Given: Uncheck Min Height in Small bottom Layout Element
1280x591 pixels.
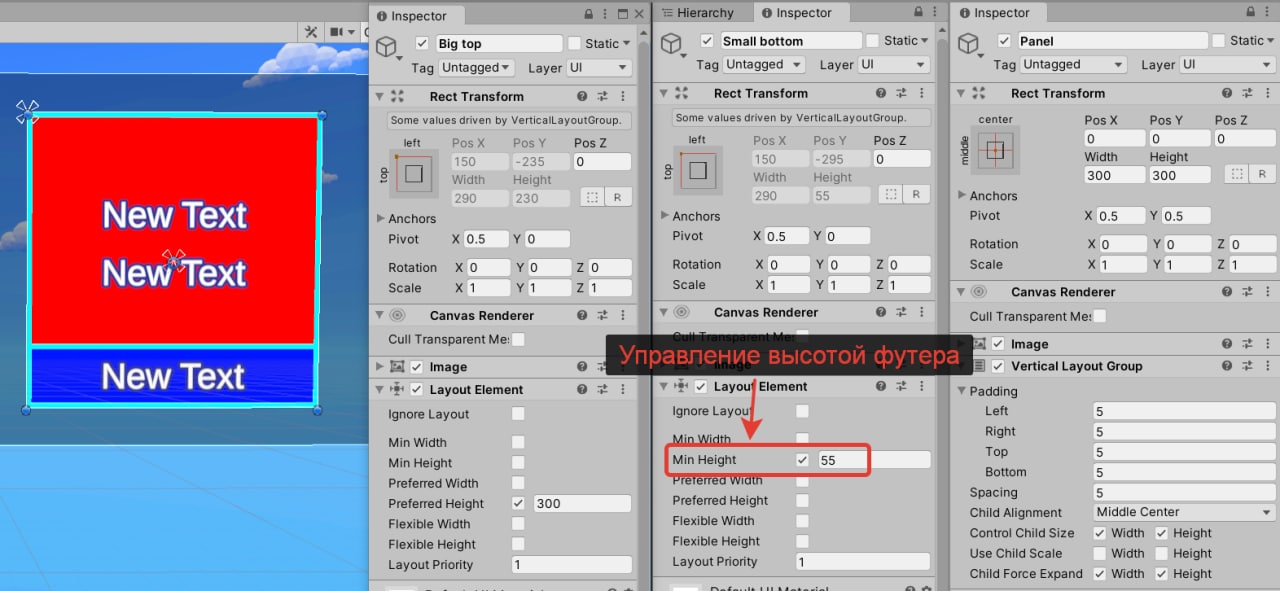Looking at the screenshot, I should tap(802, 460).
